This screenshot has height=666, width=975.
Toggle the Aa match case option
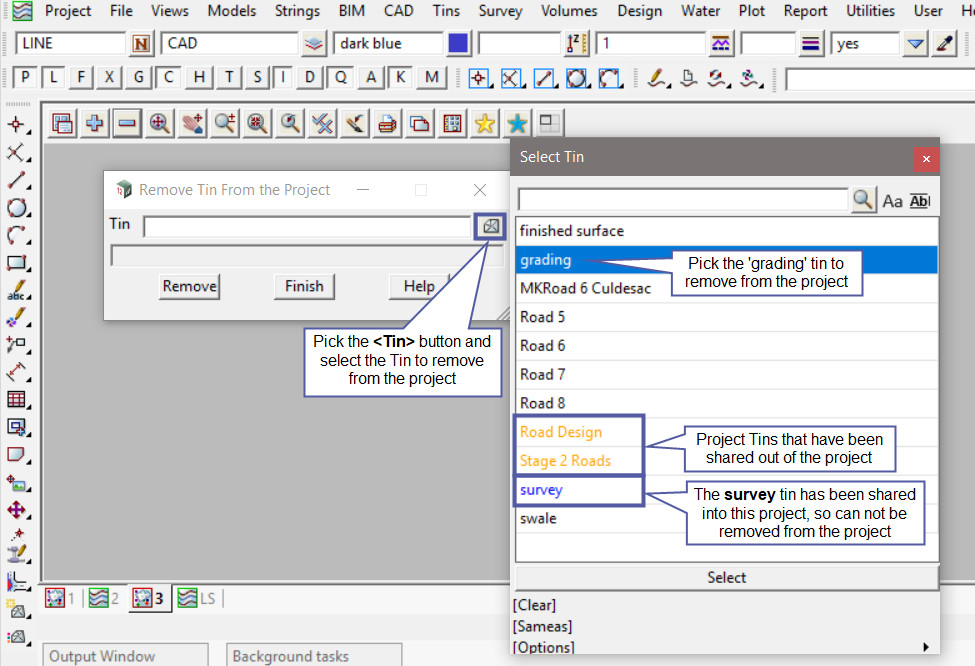[x=893, y=201]
